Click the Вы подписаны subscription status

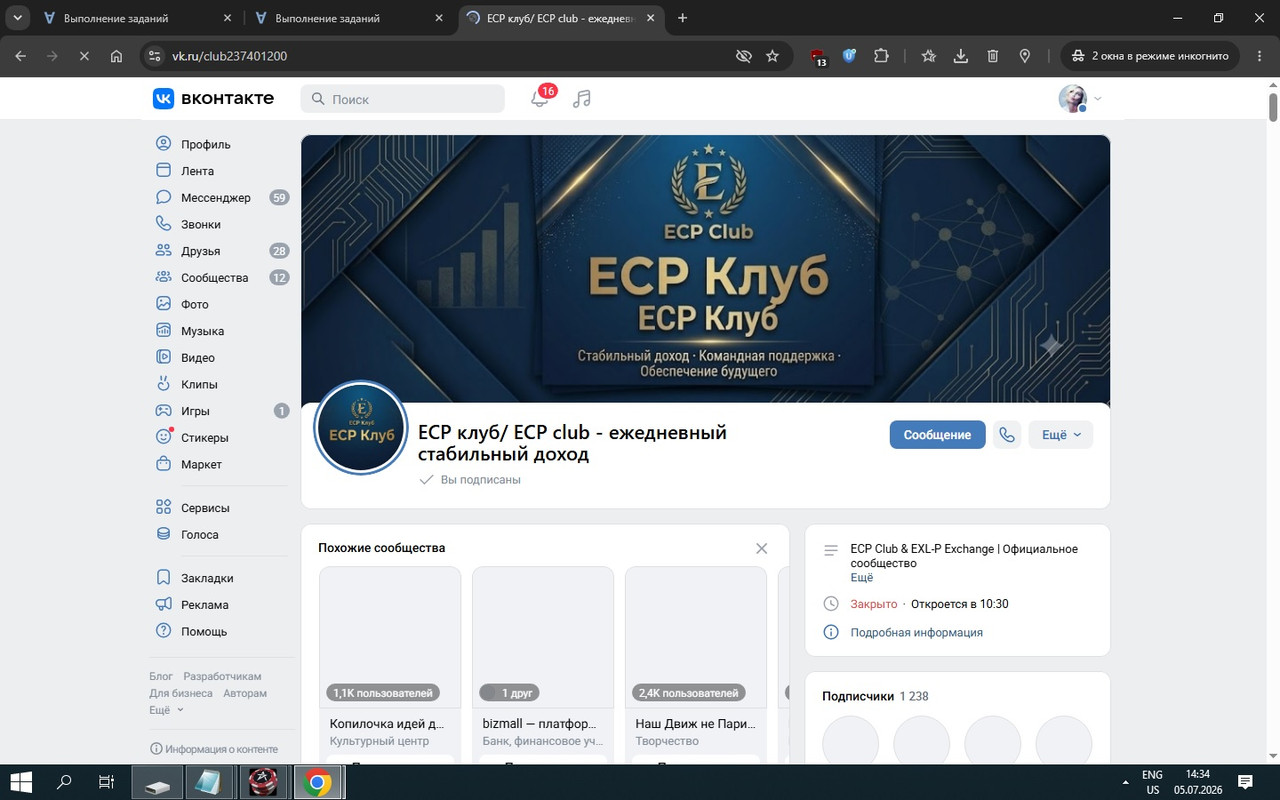470,480
